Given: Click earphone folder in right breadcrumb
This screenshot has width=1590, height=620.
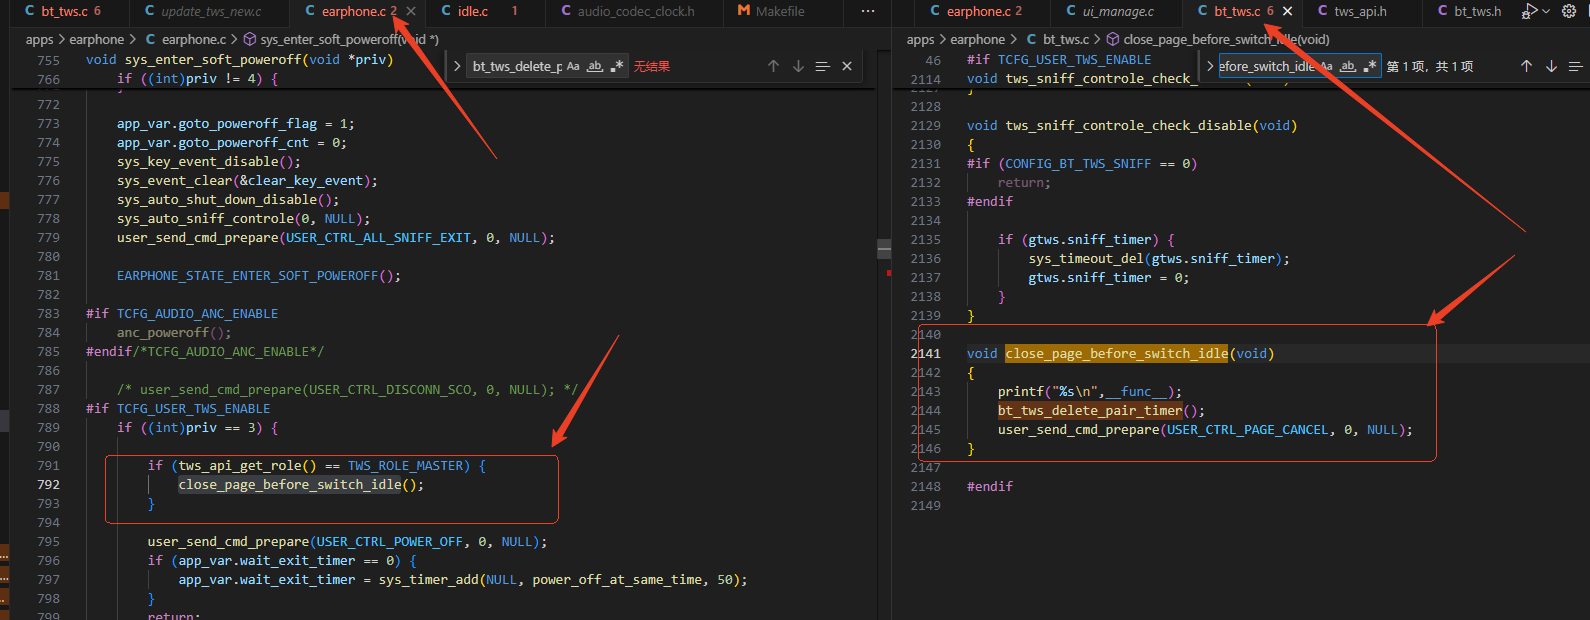Looking at the screenshot, I should click(x=978, y=39).
